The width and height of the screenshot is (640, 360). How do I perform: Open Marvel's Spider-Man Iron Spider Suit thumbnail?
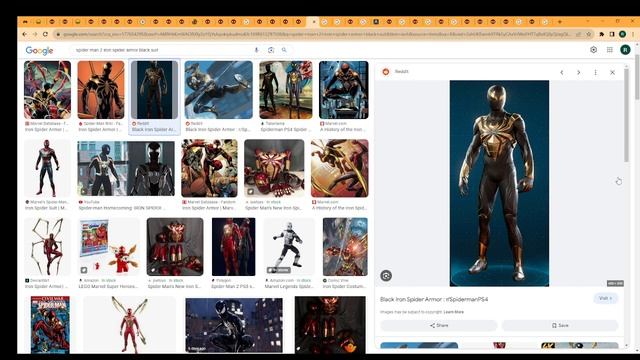click(x=47, y=168)
